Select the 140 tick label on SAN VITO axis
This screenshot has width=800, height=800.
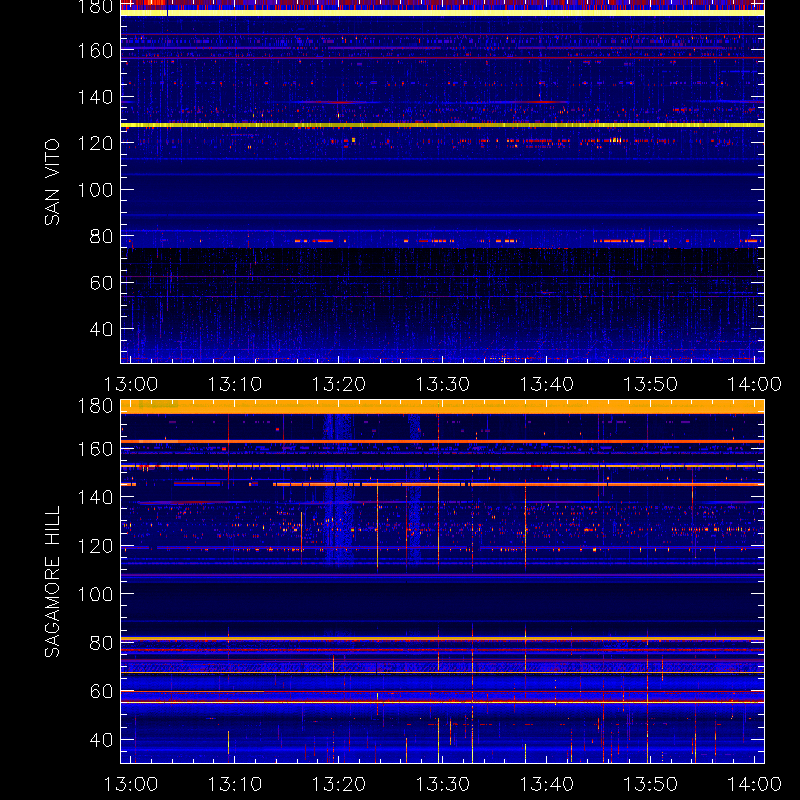point(95,97)
